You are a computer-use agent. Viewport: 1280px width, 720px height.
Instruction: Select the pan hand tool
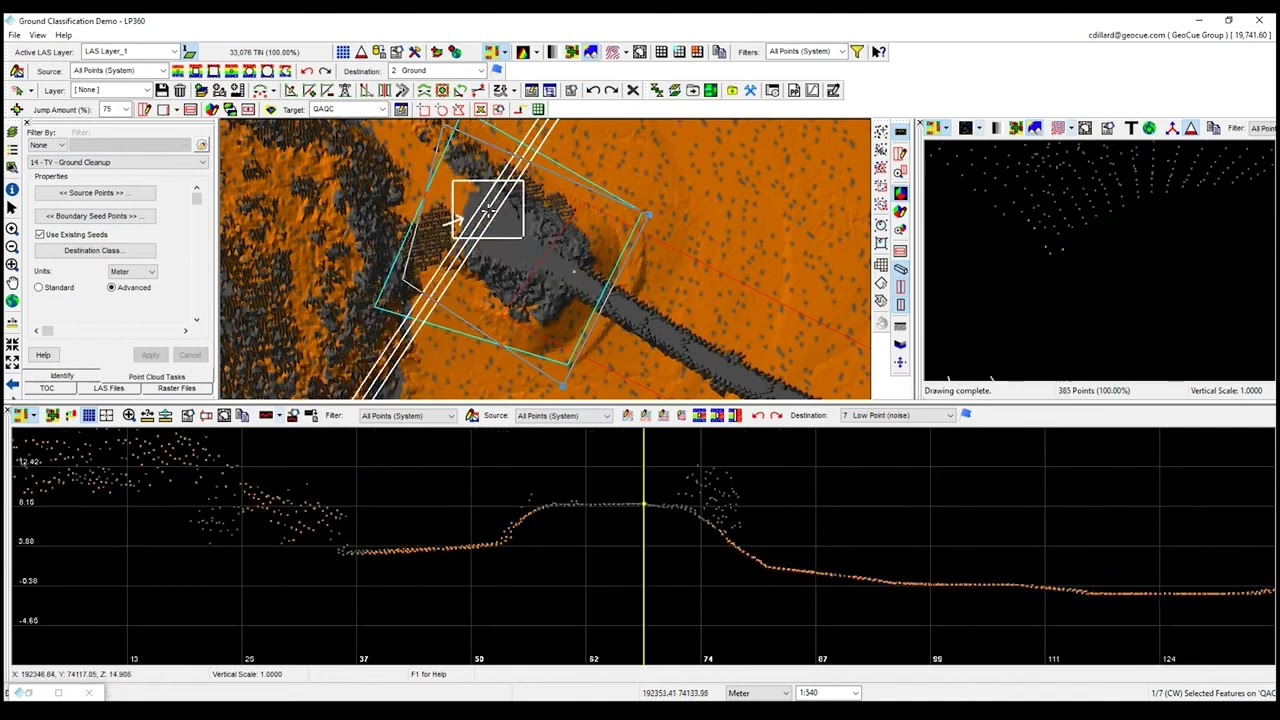click(12, 283)
